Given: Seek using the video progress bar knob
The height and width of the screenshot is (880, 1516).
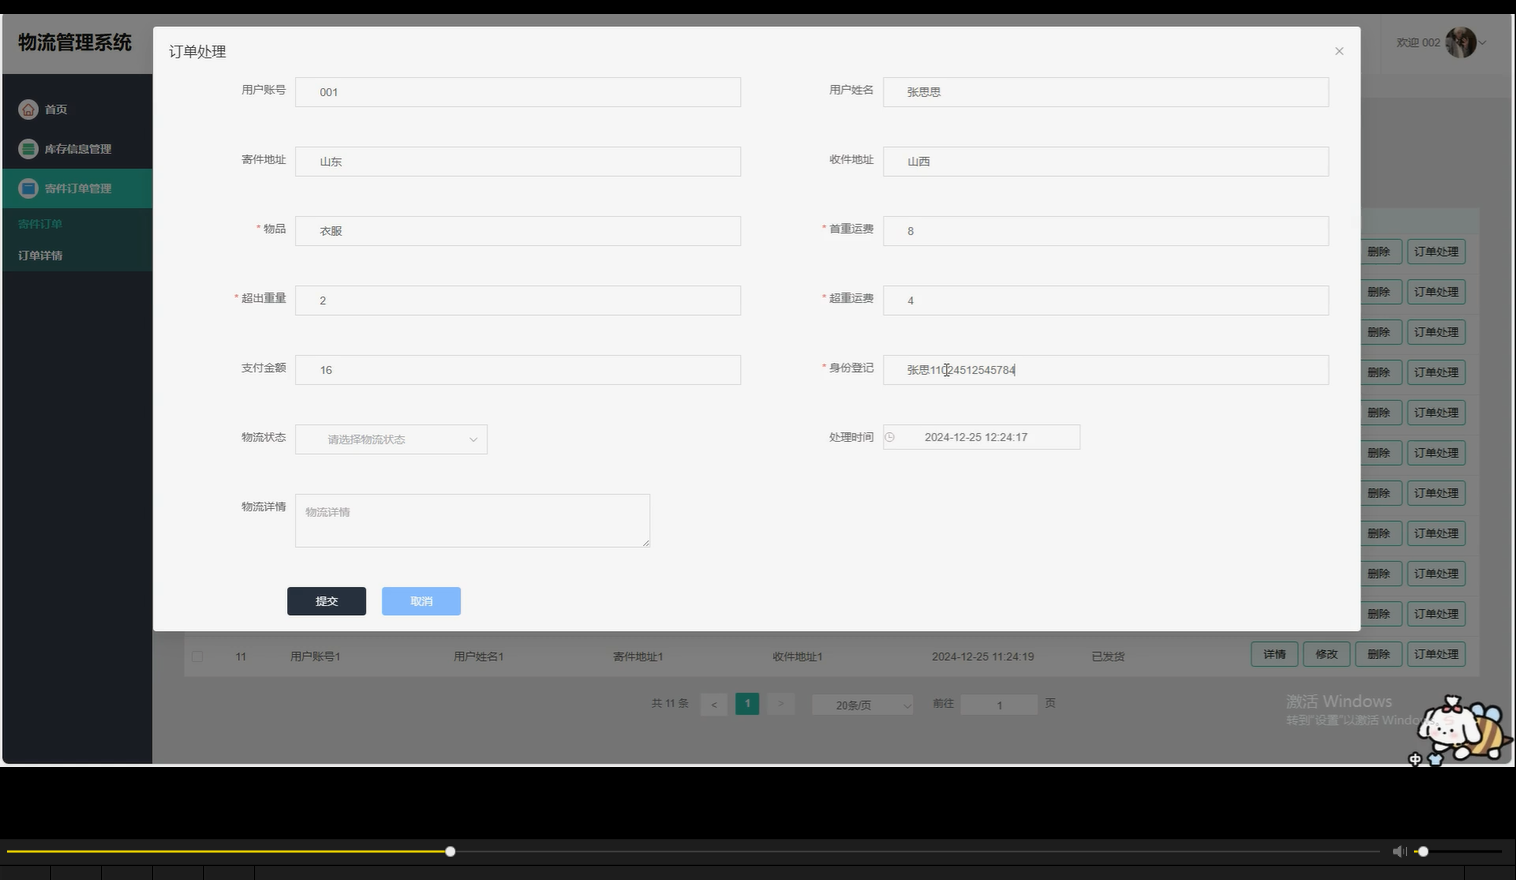Looking at the screenshot, I should [450, 851].
